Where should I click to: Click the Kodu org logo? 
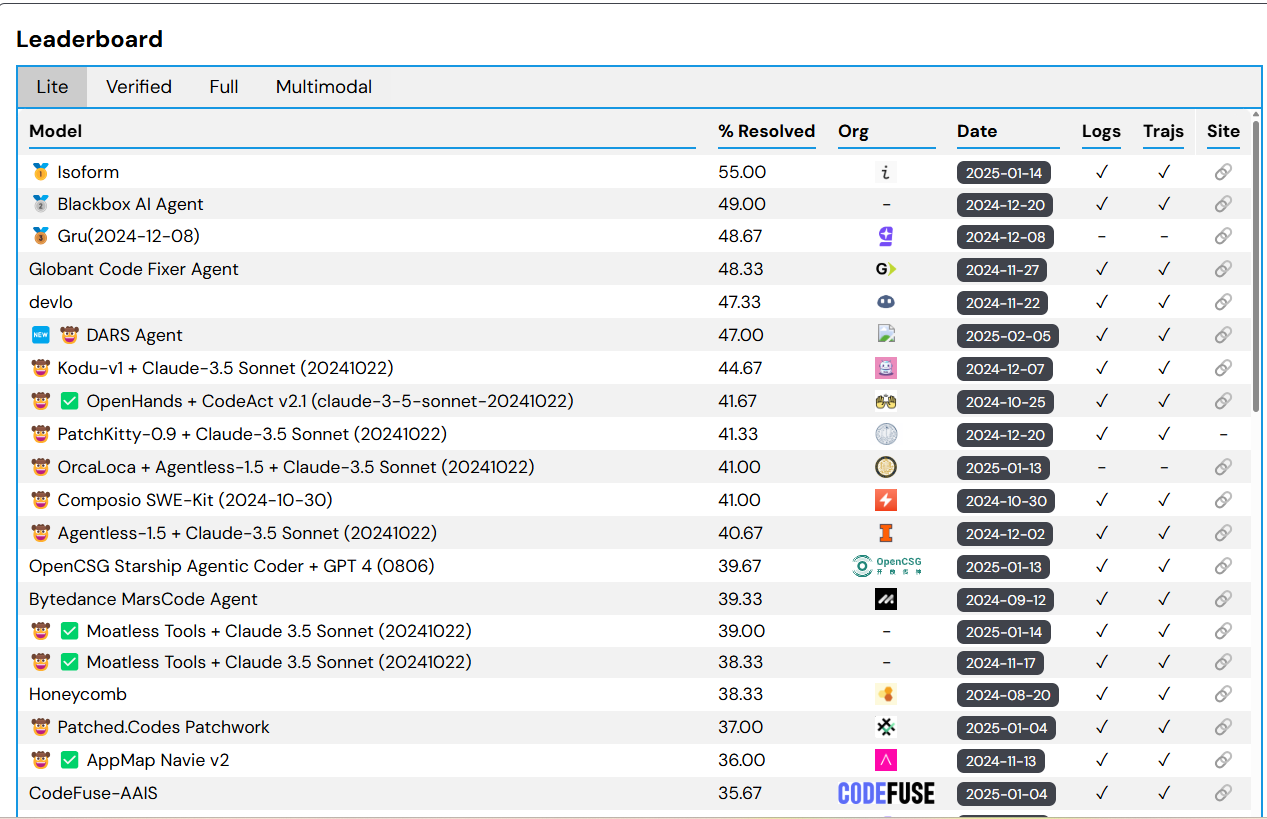point(886,368)
